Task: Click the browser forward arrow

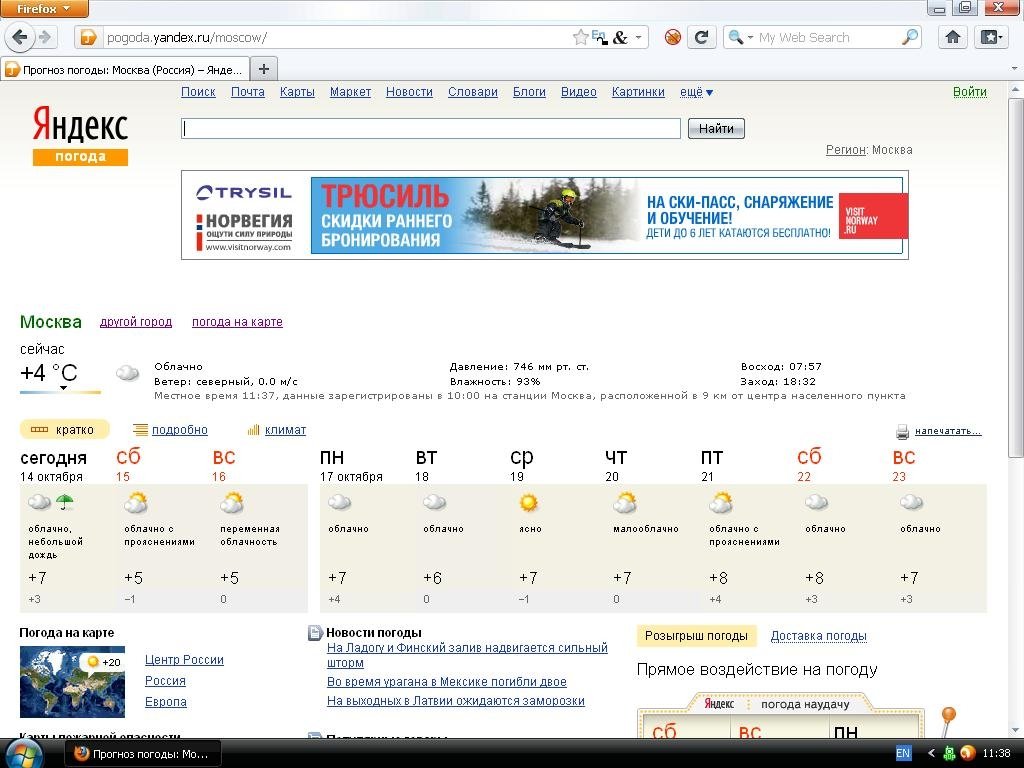Action: [x=44, y=37]
